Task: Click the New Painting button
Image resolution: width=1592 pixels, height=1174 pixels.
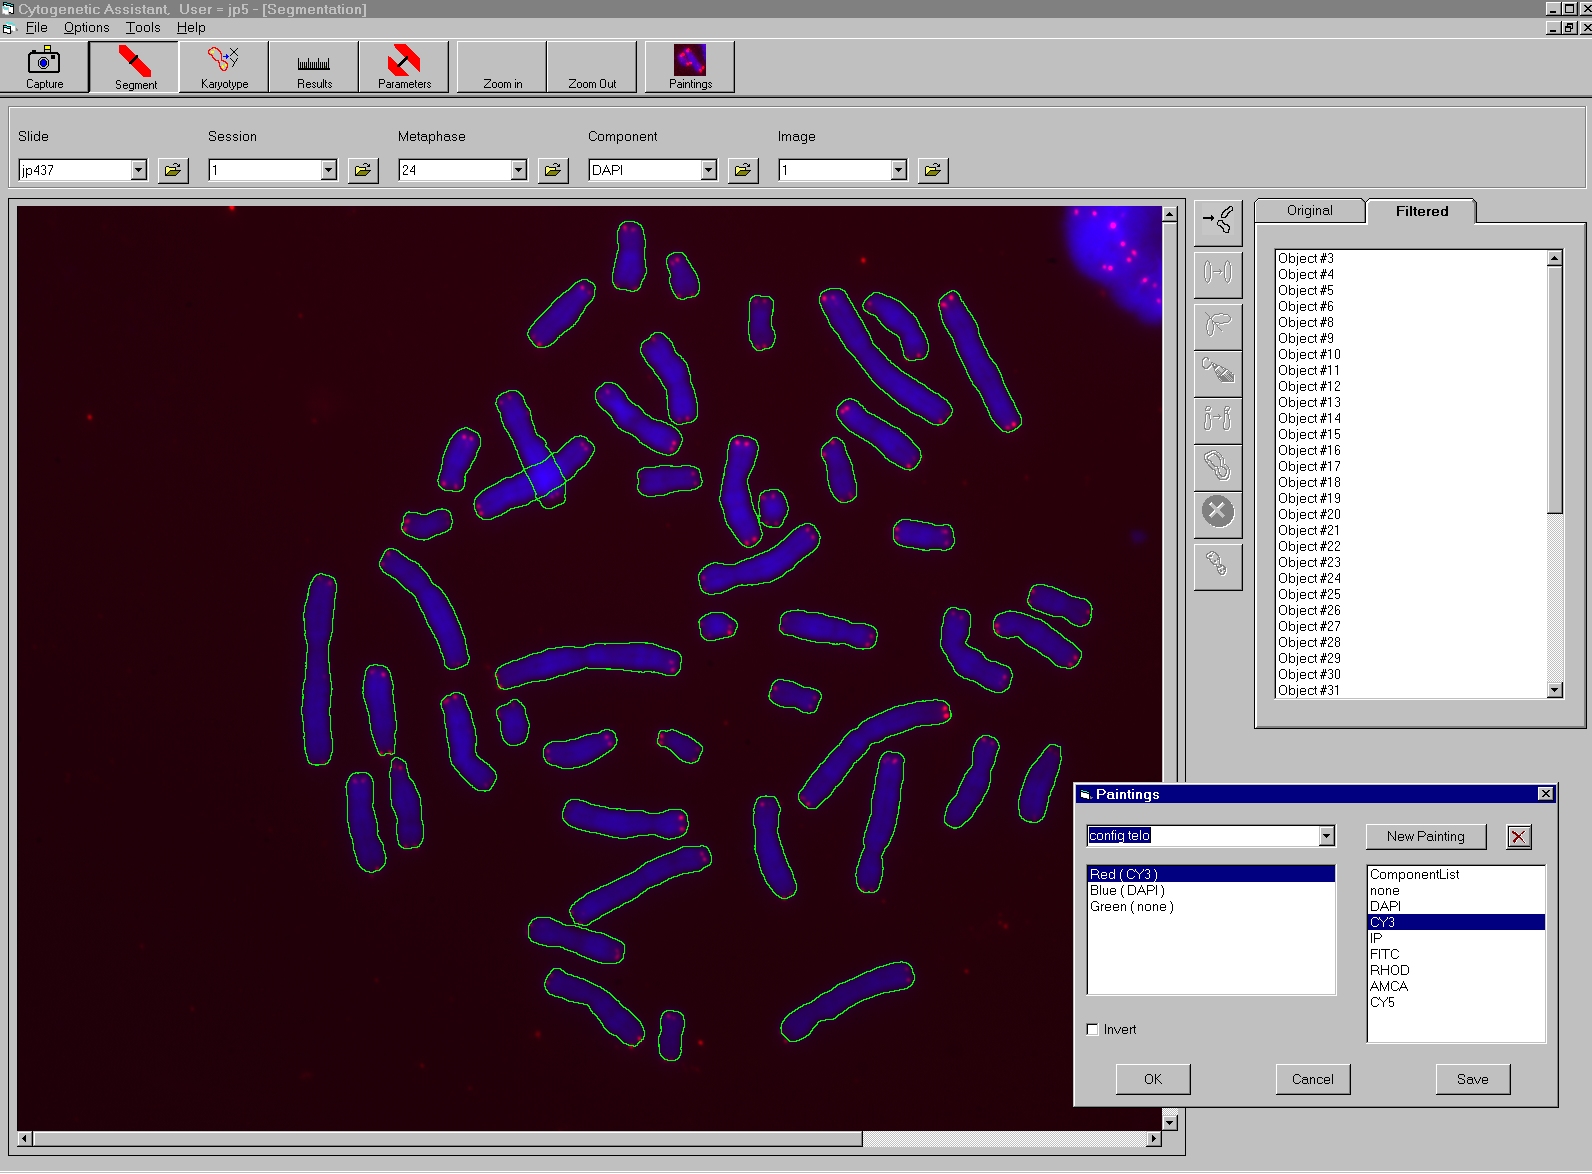Action: click(x=1425, y=836)
